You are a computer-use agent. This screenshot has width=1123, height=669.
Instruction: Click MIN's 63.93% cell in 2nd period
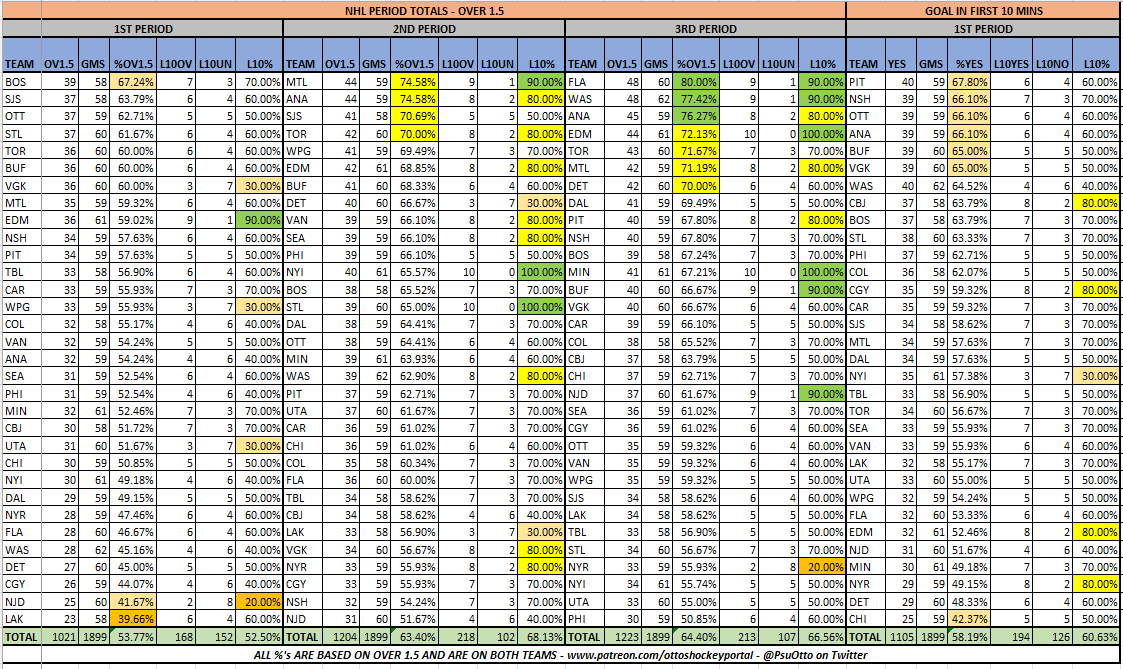tap(414, 359)
